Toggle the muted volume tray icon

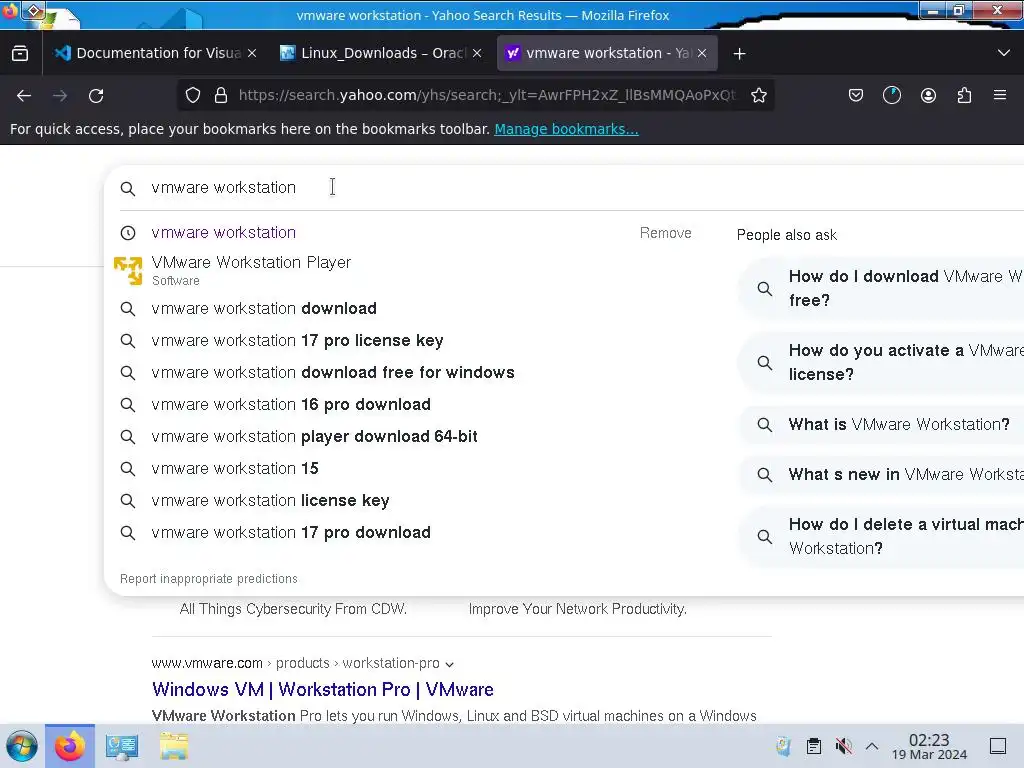tap(843, 746)
